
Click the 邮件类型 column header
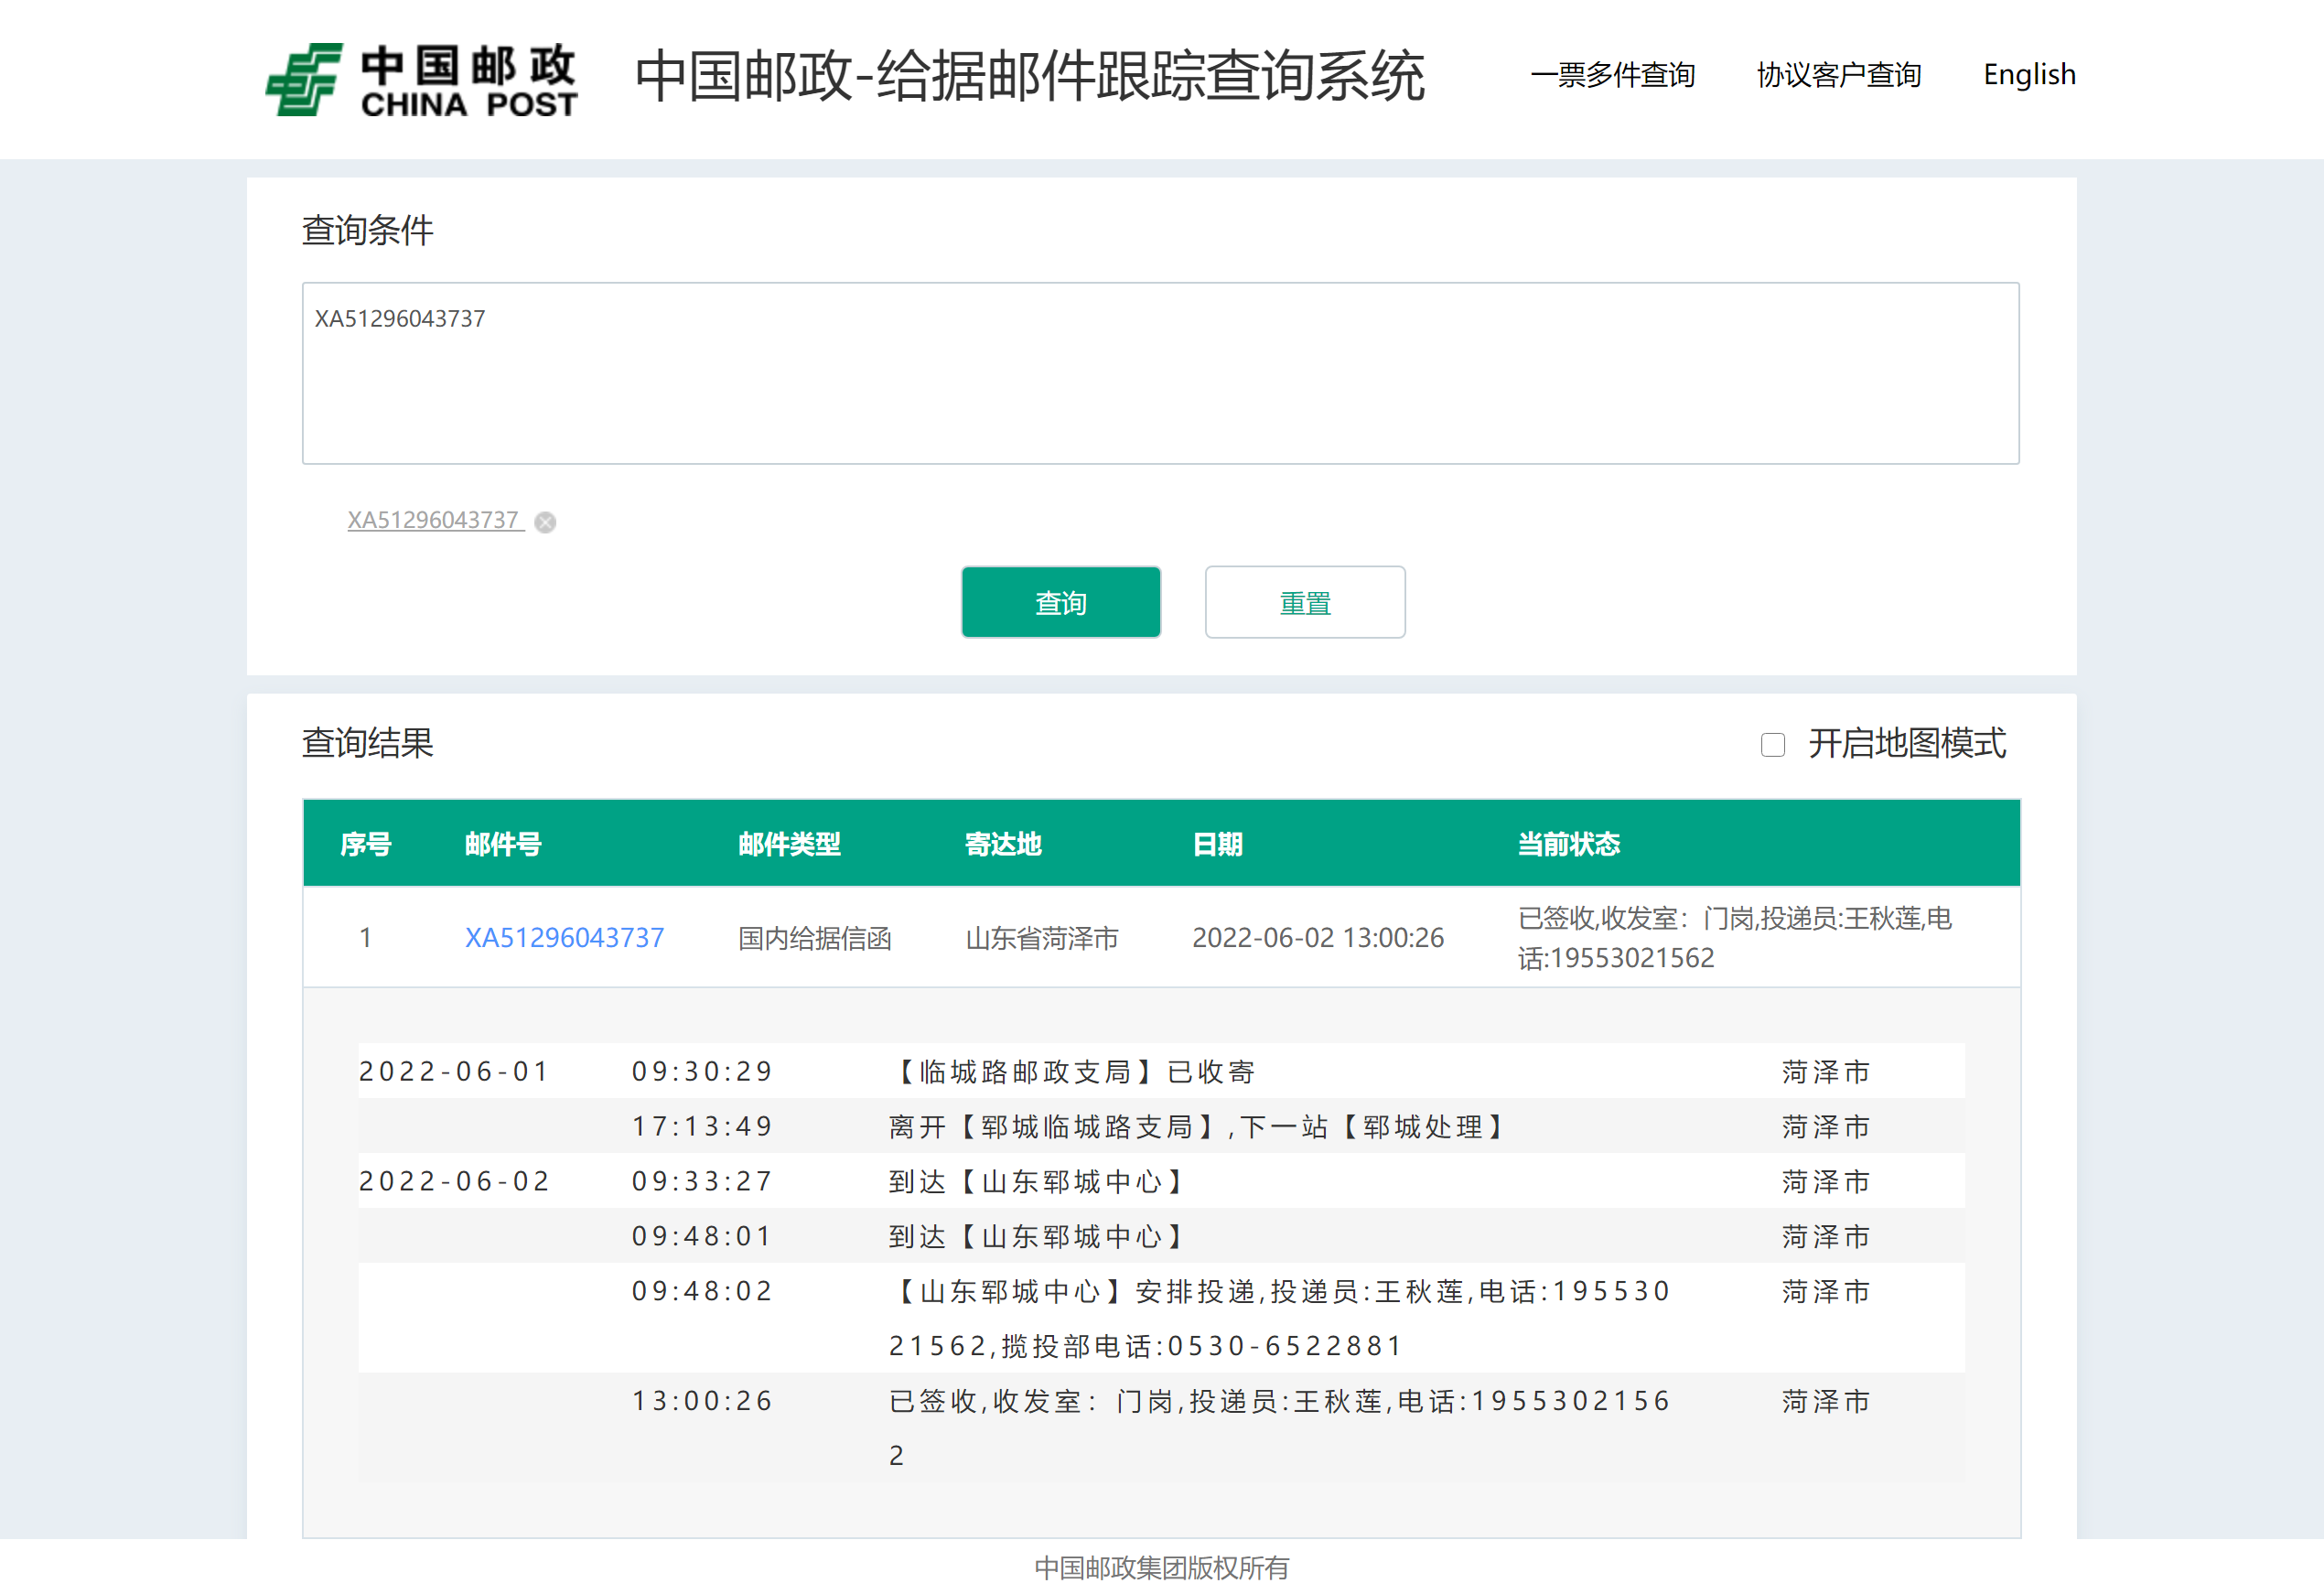pos(789,844)
